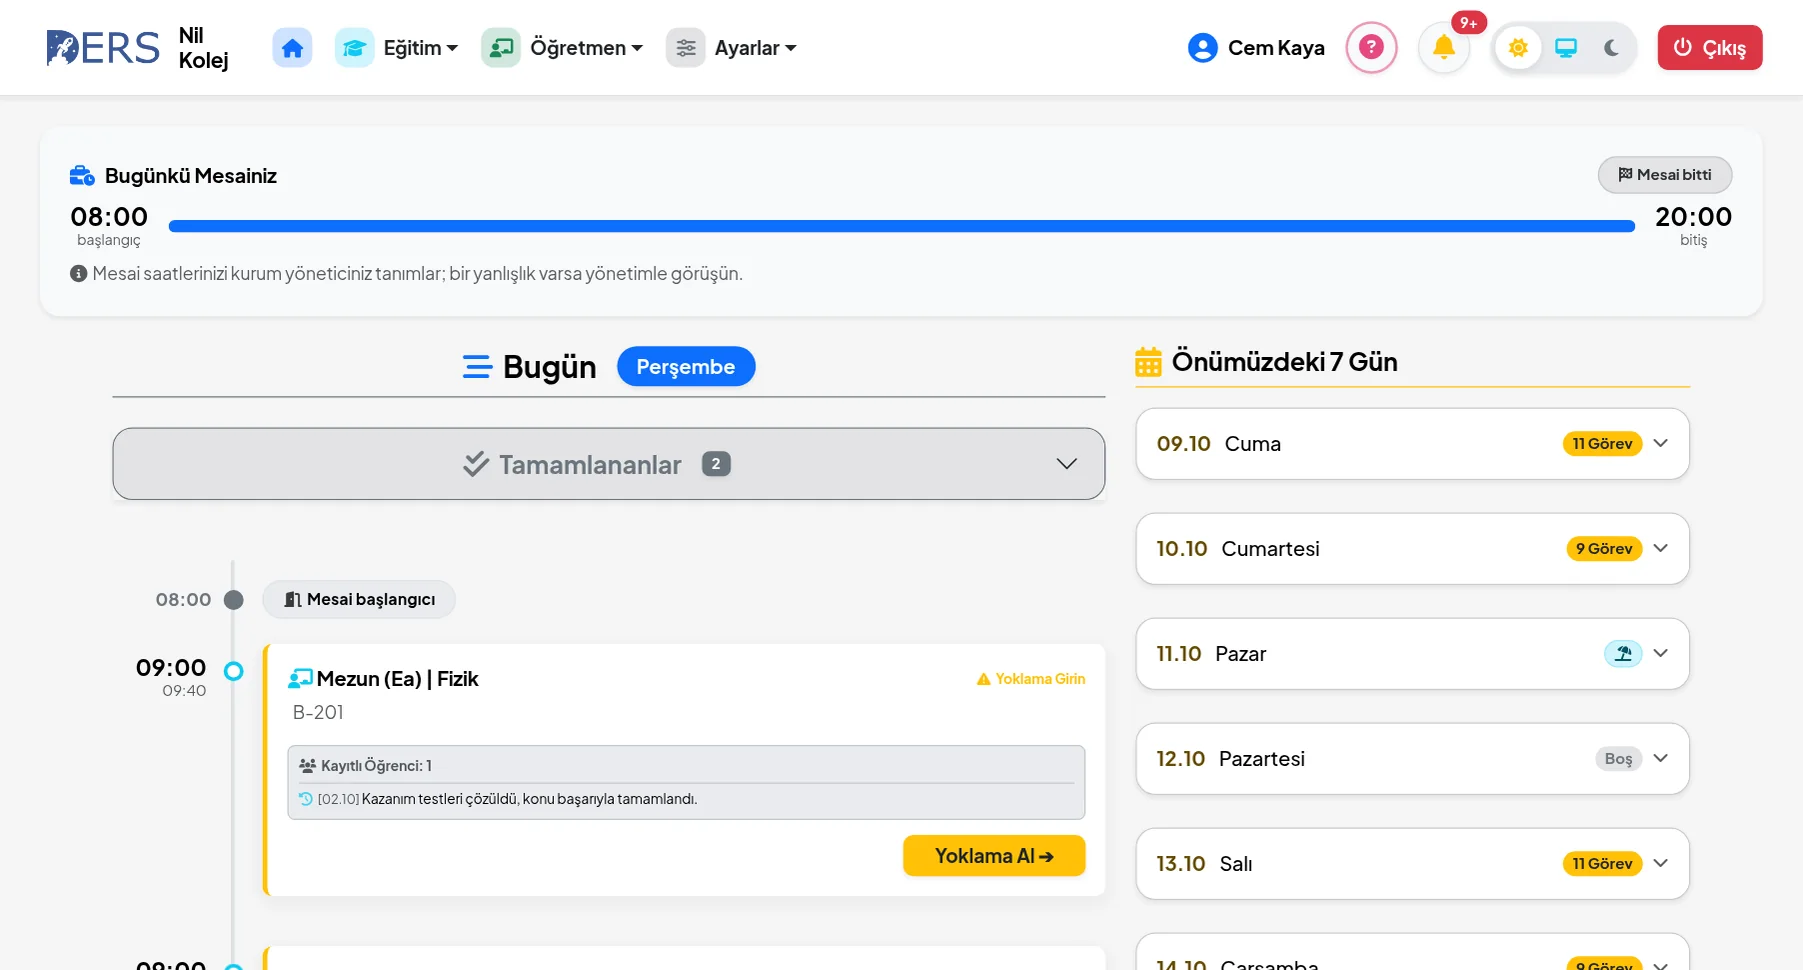Open the Öğretmen menu

click(x=562, y=48)
